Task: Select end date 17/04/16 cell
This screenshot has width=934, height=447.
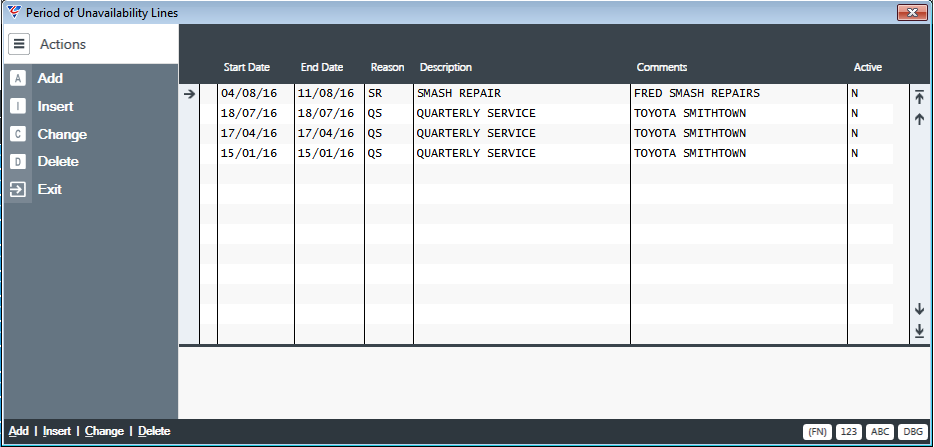Action: pyautogui.click(x=326, y=133)
